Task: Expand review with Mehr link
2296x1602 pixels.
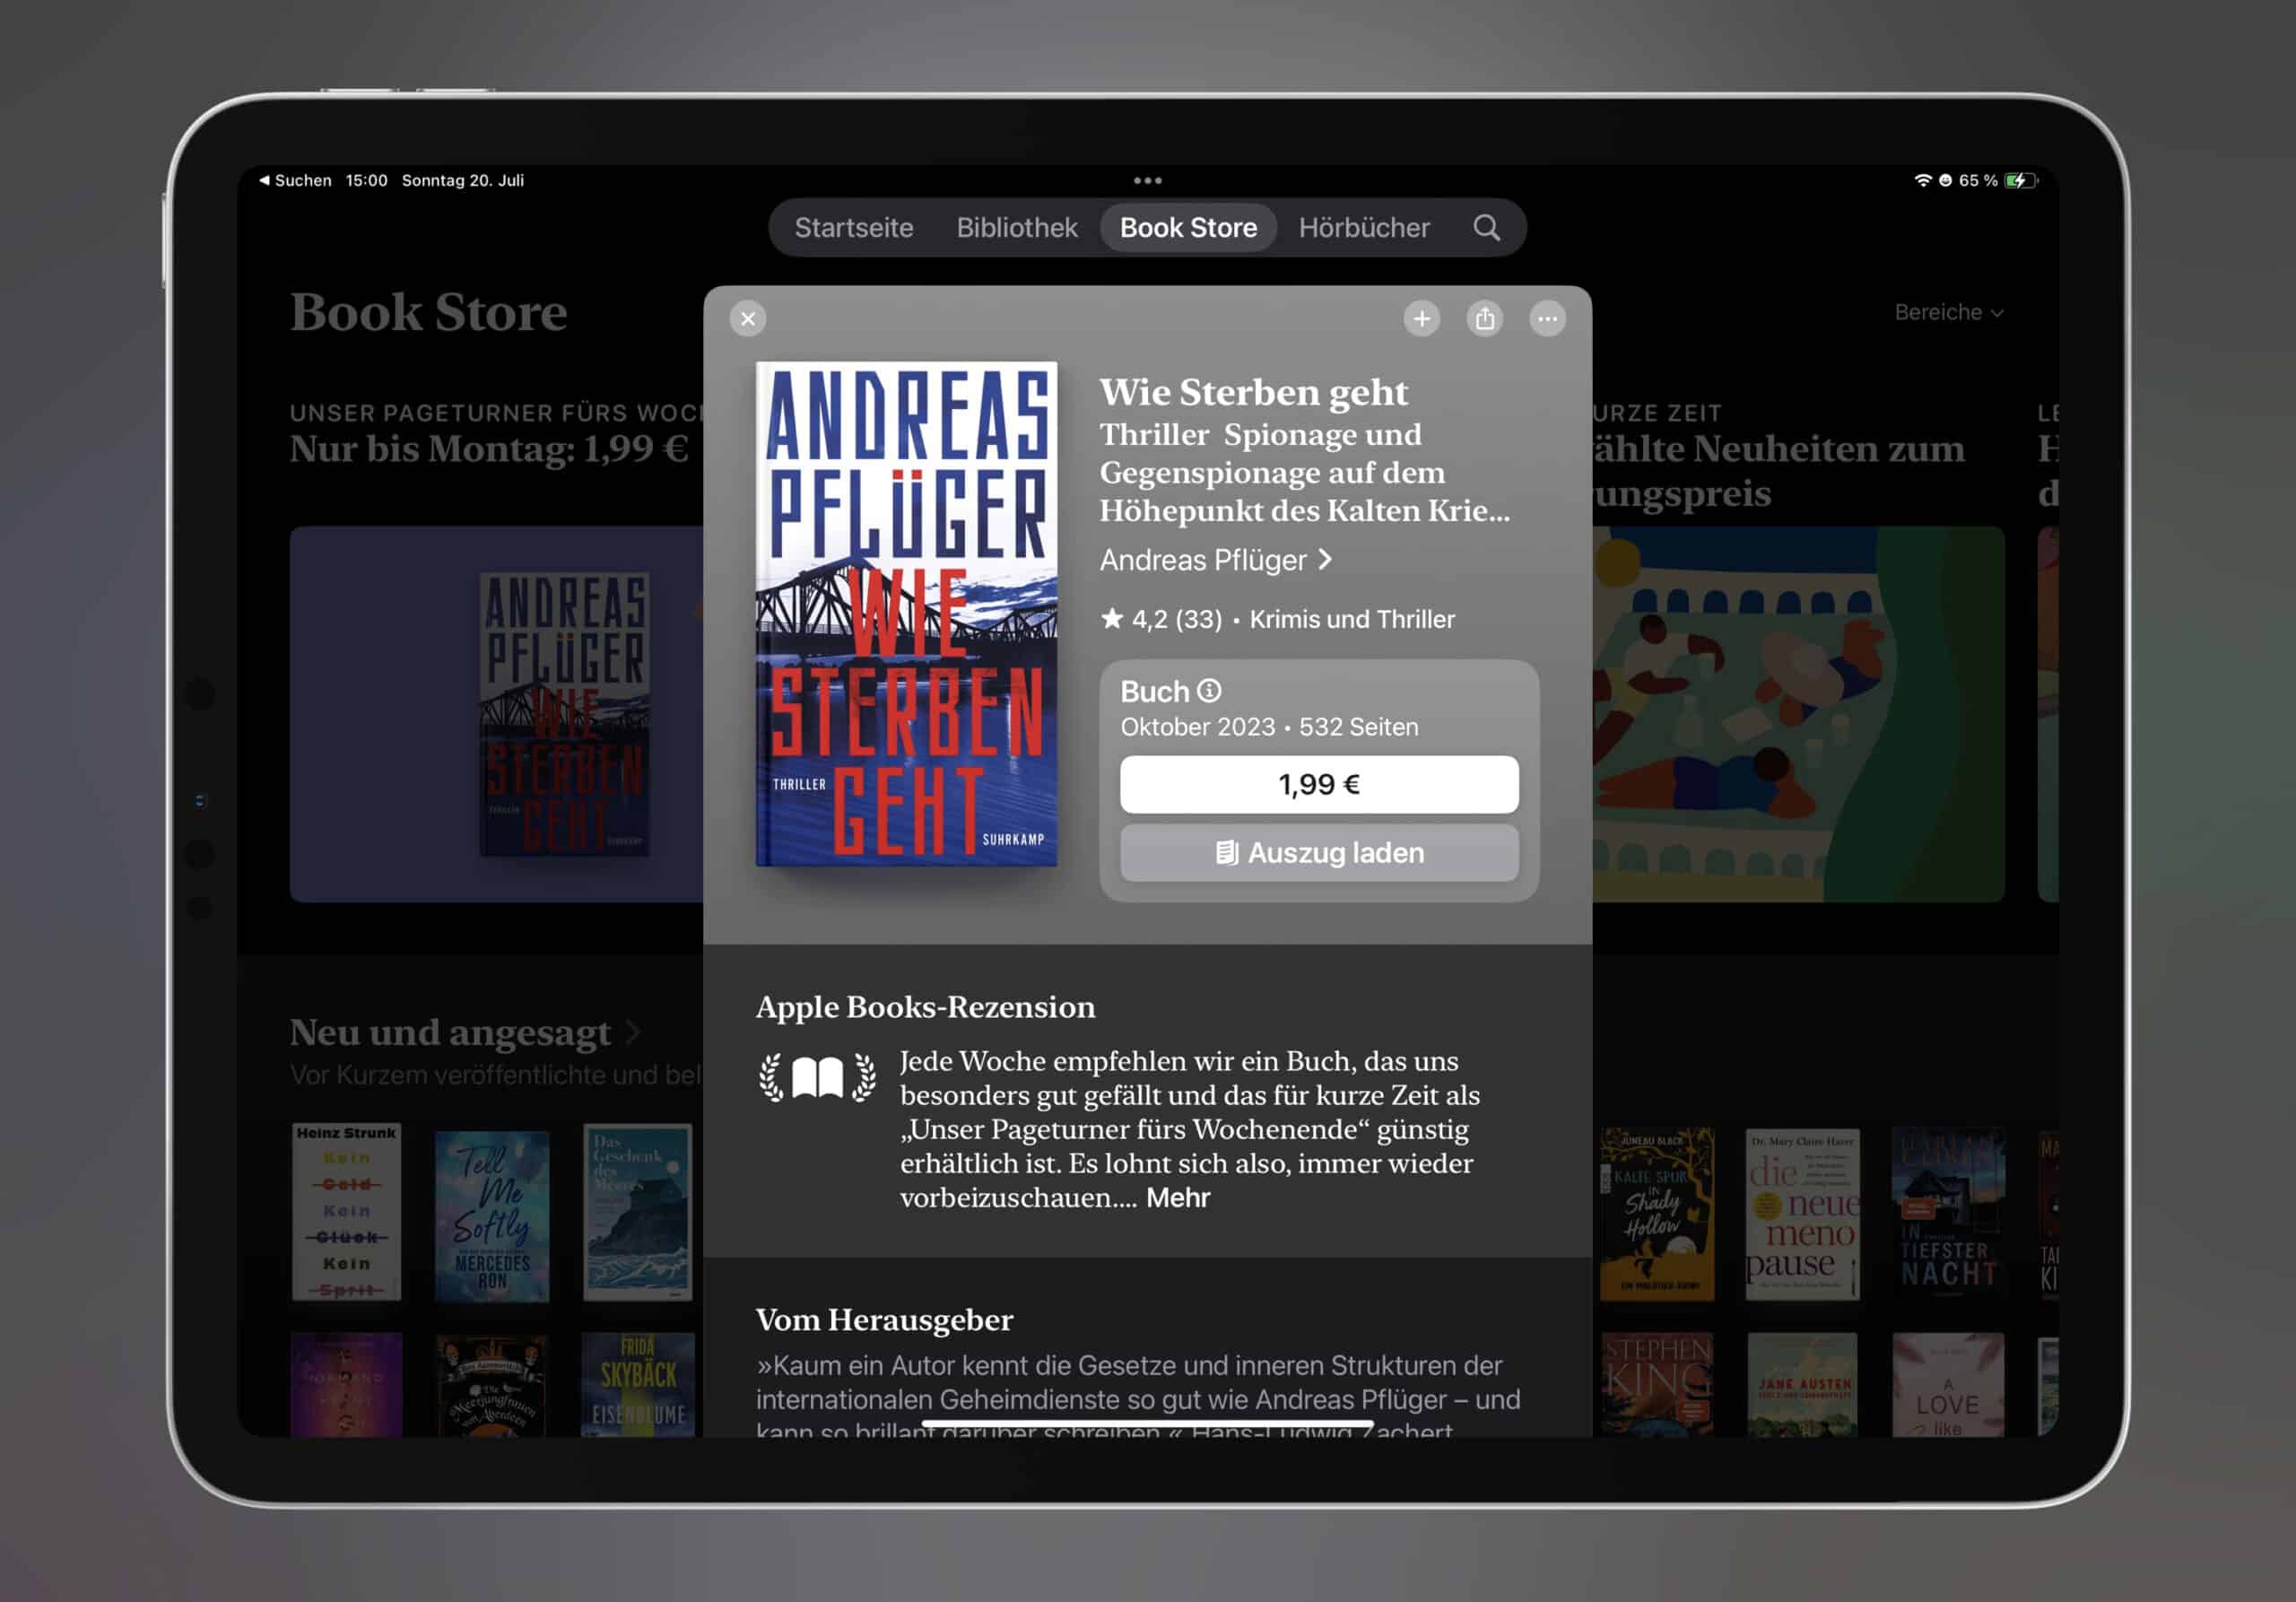Action: [1177, 1198]
